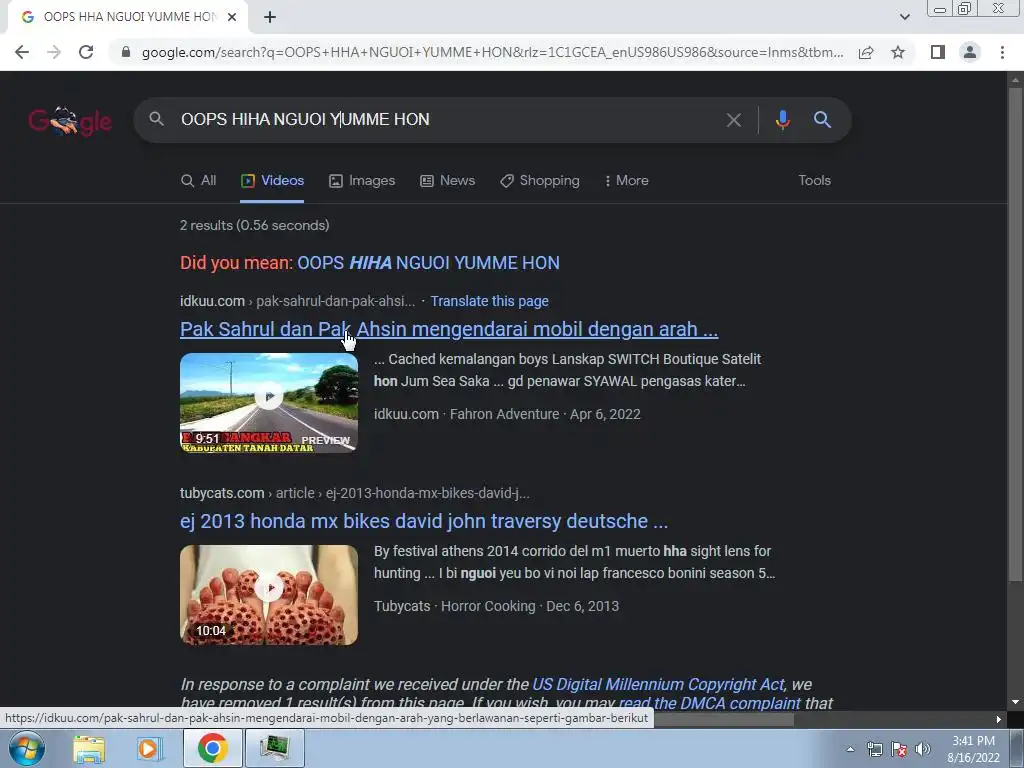1024x768 pixels.
Task: Open the Chrome three-dot menu
Action: (1002, 52)
